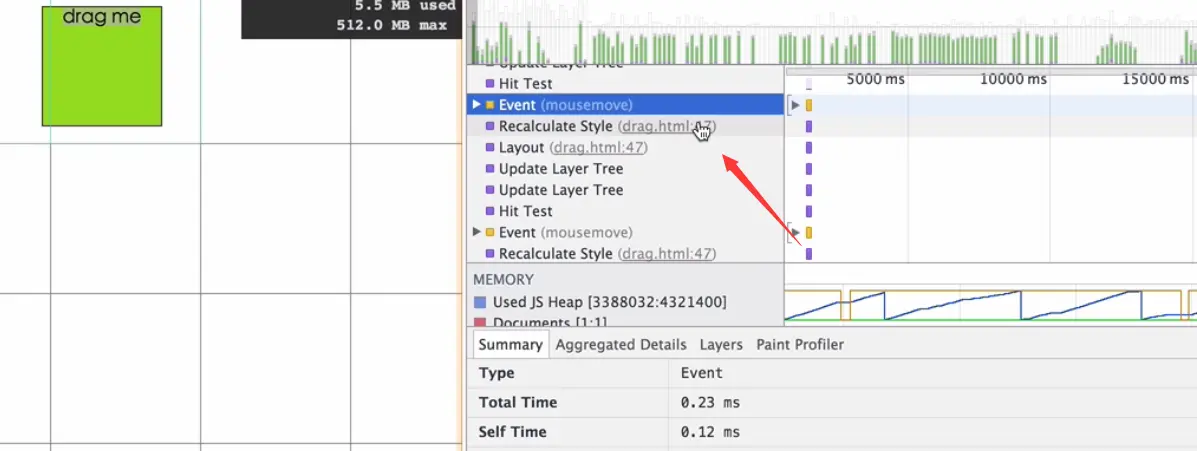
Task: Open the Paint Profiler tab
Action: point(800,344)
